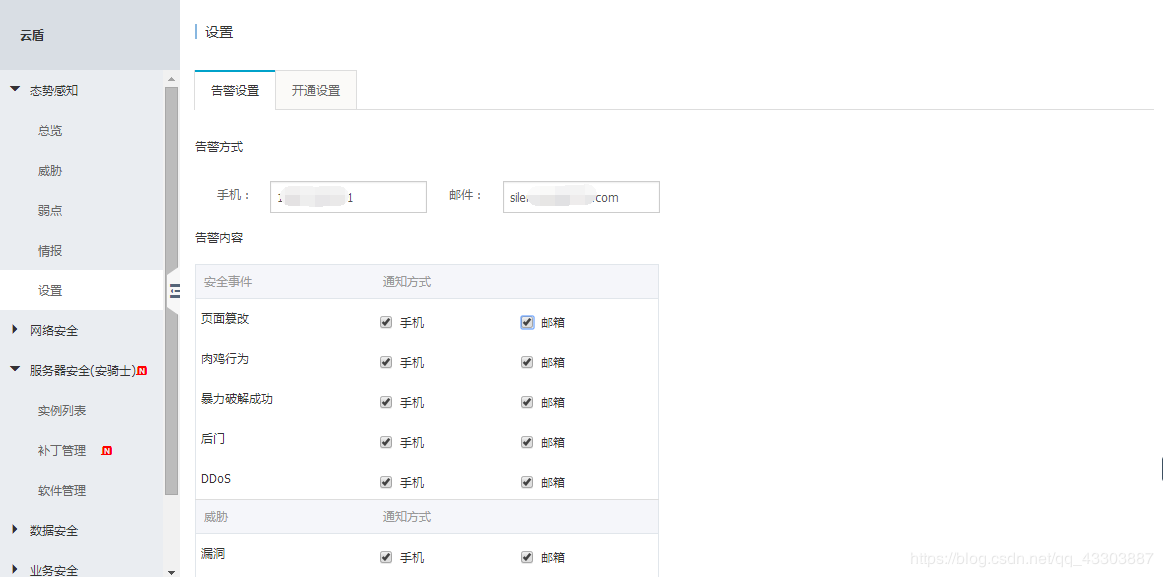Click the sidebar collapse handle icon
This screenshot has width=1163, height=577.
point(174,291)
